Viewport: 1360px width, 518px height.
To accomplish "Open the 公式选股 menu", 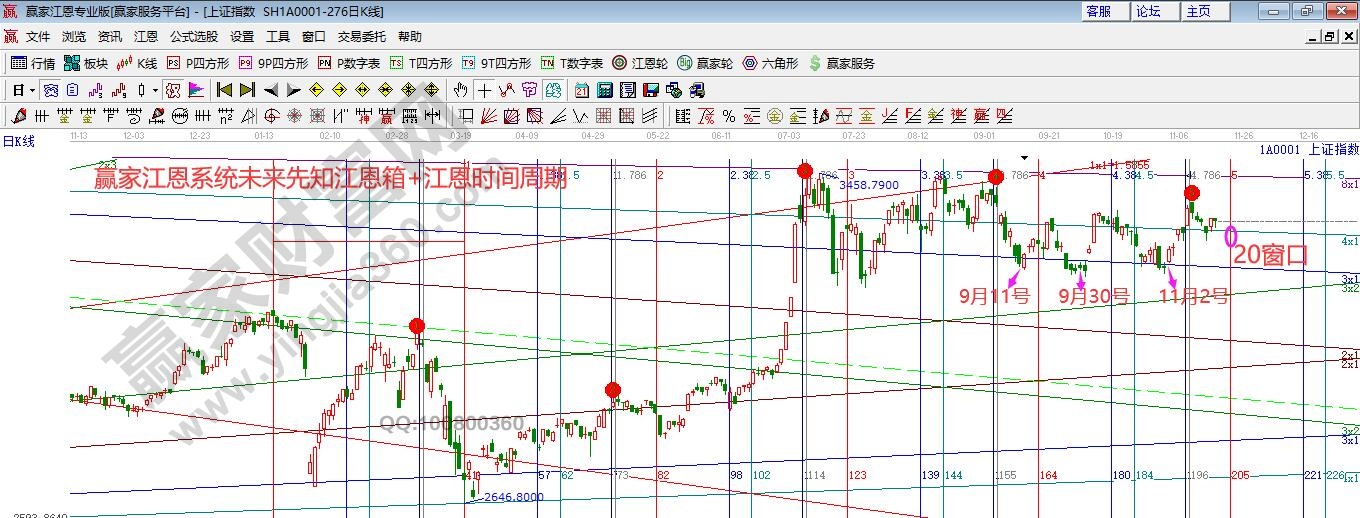I will tap(193, 36).
